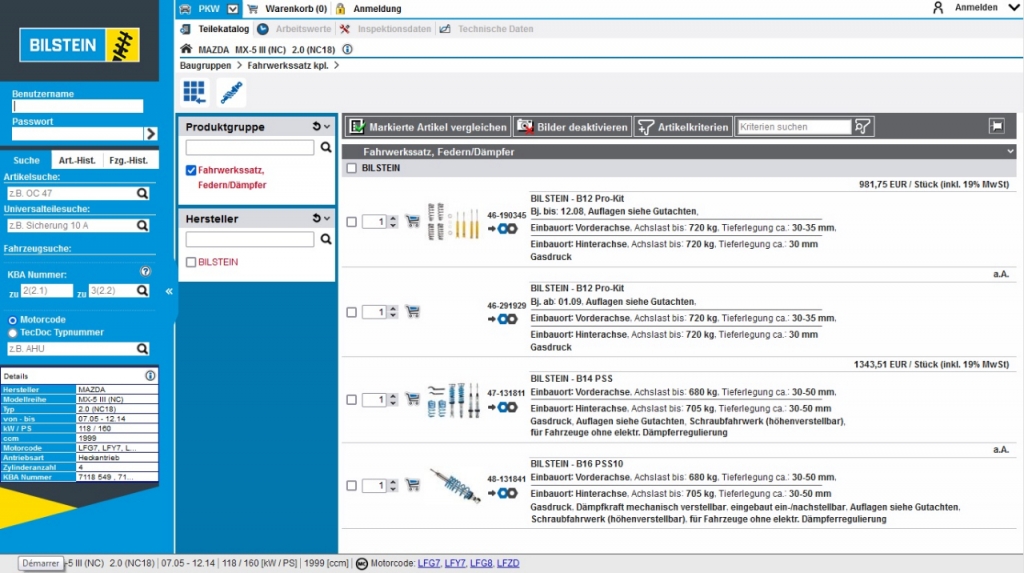Click Markierte Artikel vergleichen button

click(x=428, y=127)
